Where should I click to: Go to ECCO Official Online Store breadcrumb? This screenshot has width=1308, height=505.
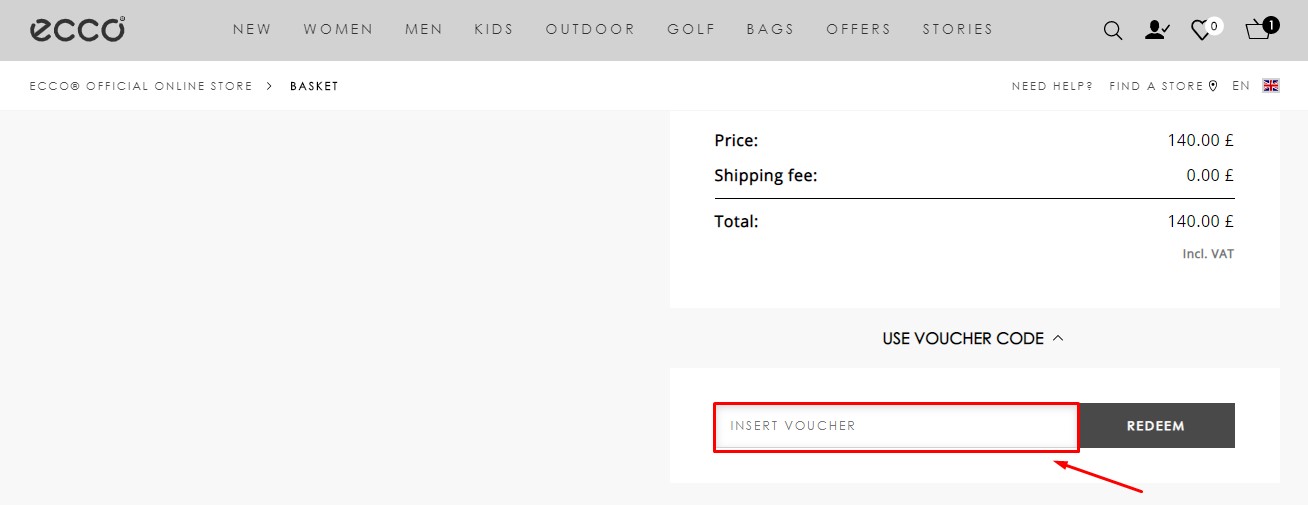[141, 86]
